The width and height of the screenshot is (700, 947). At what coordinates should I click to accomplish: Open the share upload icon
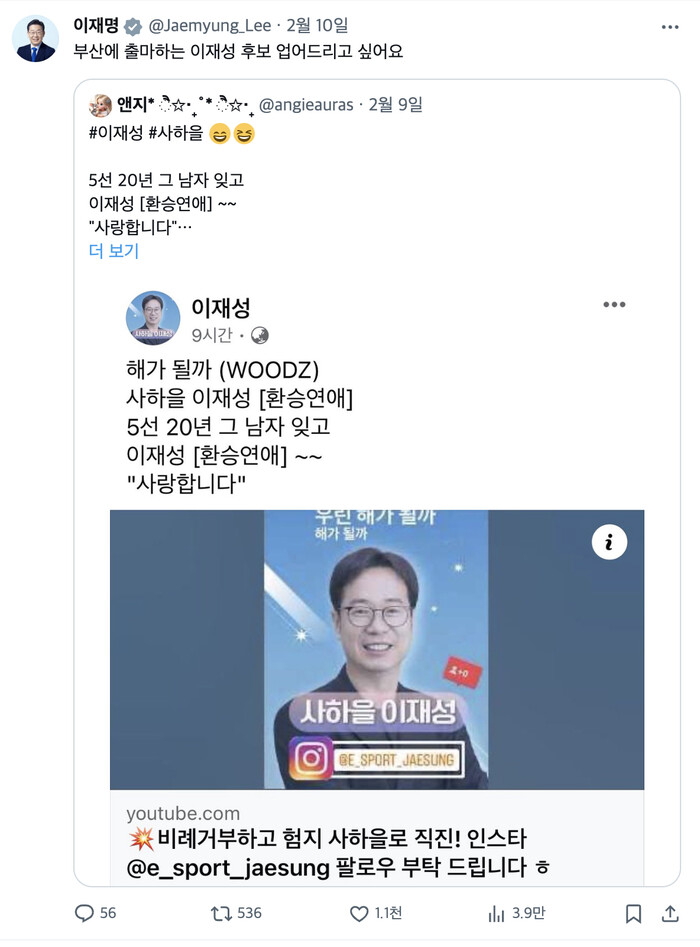point(670,913)
